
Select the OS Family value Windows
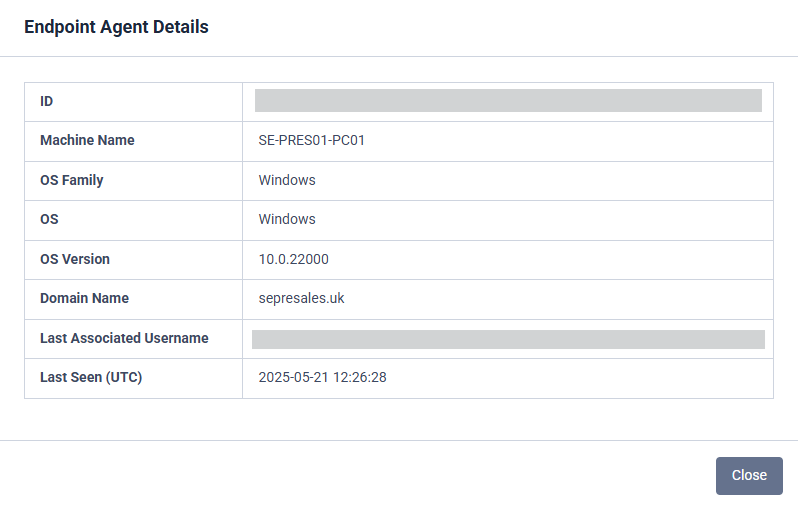coord(287,180)
